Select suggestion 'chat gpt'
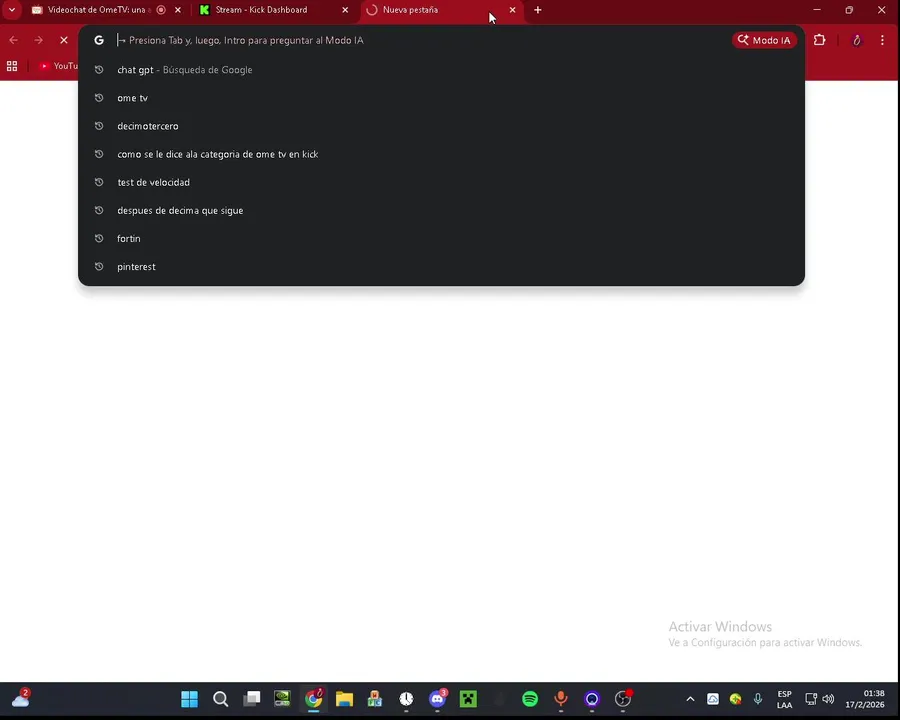Screen dimensions: 900x720 [441, 69]
